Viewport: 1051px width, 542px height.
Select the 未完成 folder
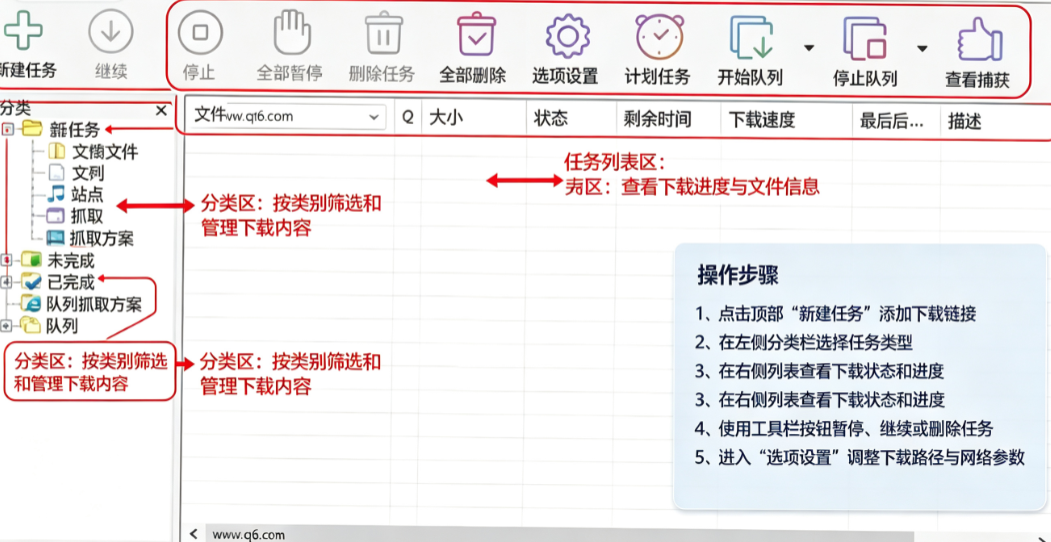click(x=58, y=260)
